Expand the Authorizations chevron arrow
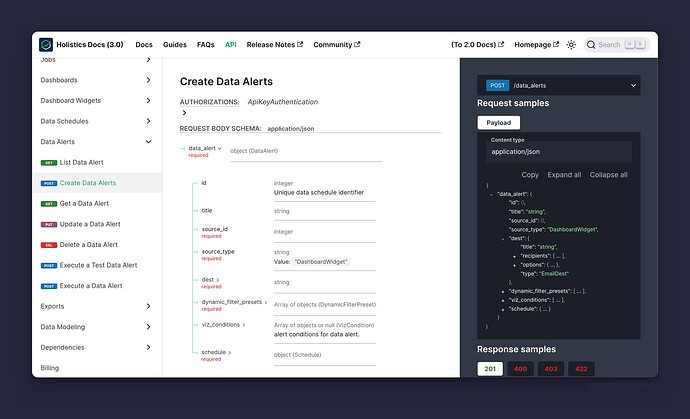Image resolution: width=690 pixels, height=419 pixels. (184, 113)
